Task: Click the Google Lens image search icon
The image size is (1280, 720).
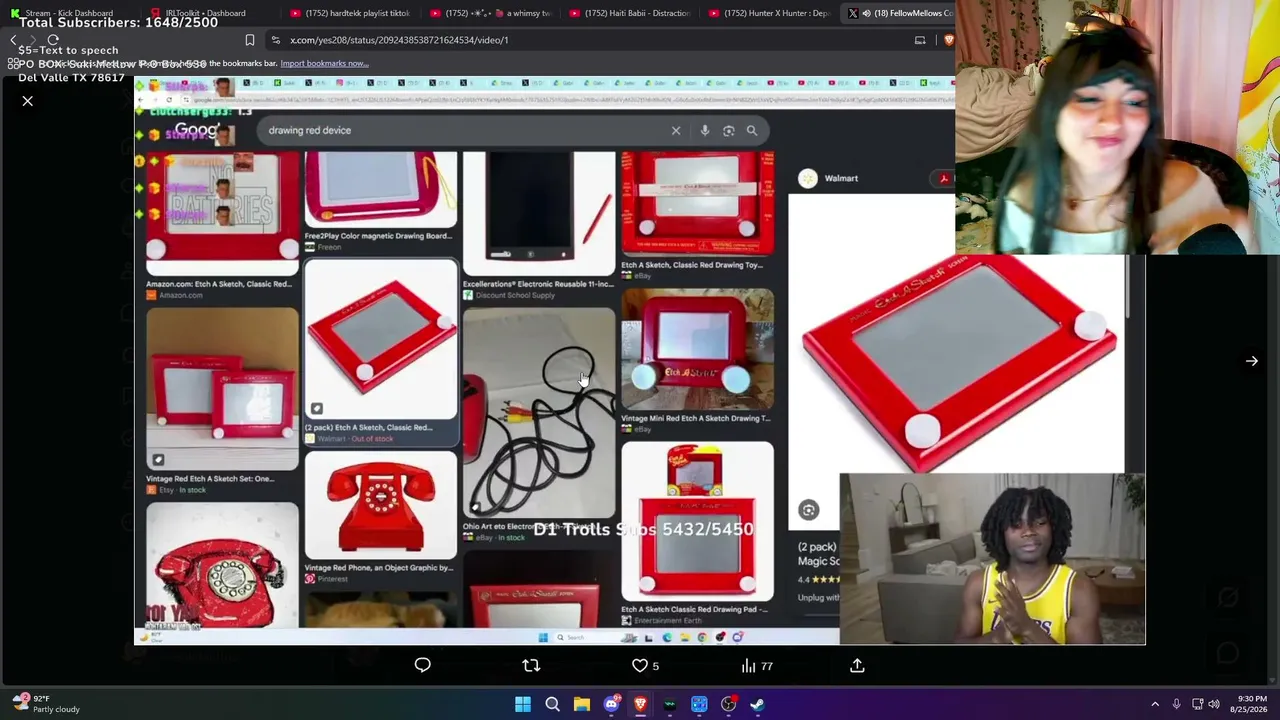Action: pyautogui.click(x=728, y=130)
